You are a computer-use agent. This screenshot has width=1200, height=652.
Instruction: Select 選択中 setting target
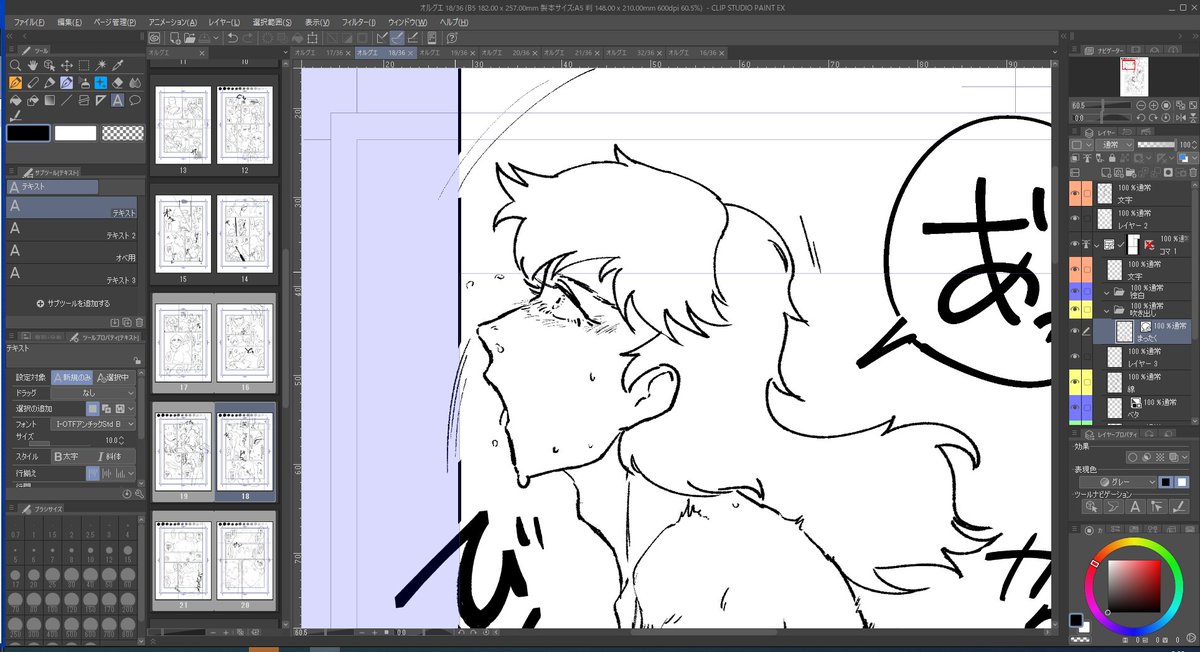coord(115,377)
